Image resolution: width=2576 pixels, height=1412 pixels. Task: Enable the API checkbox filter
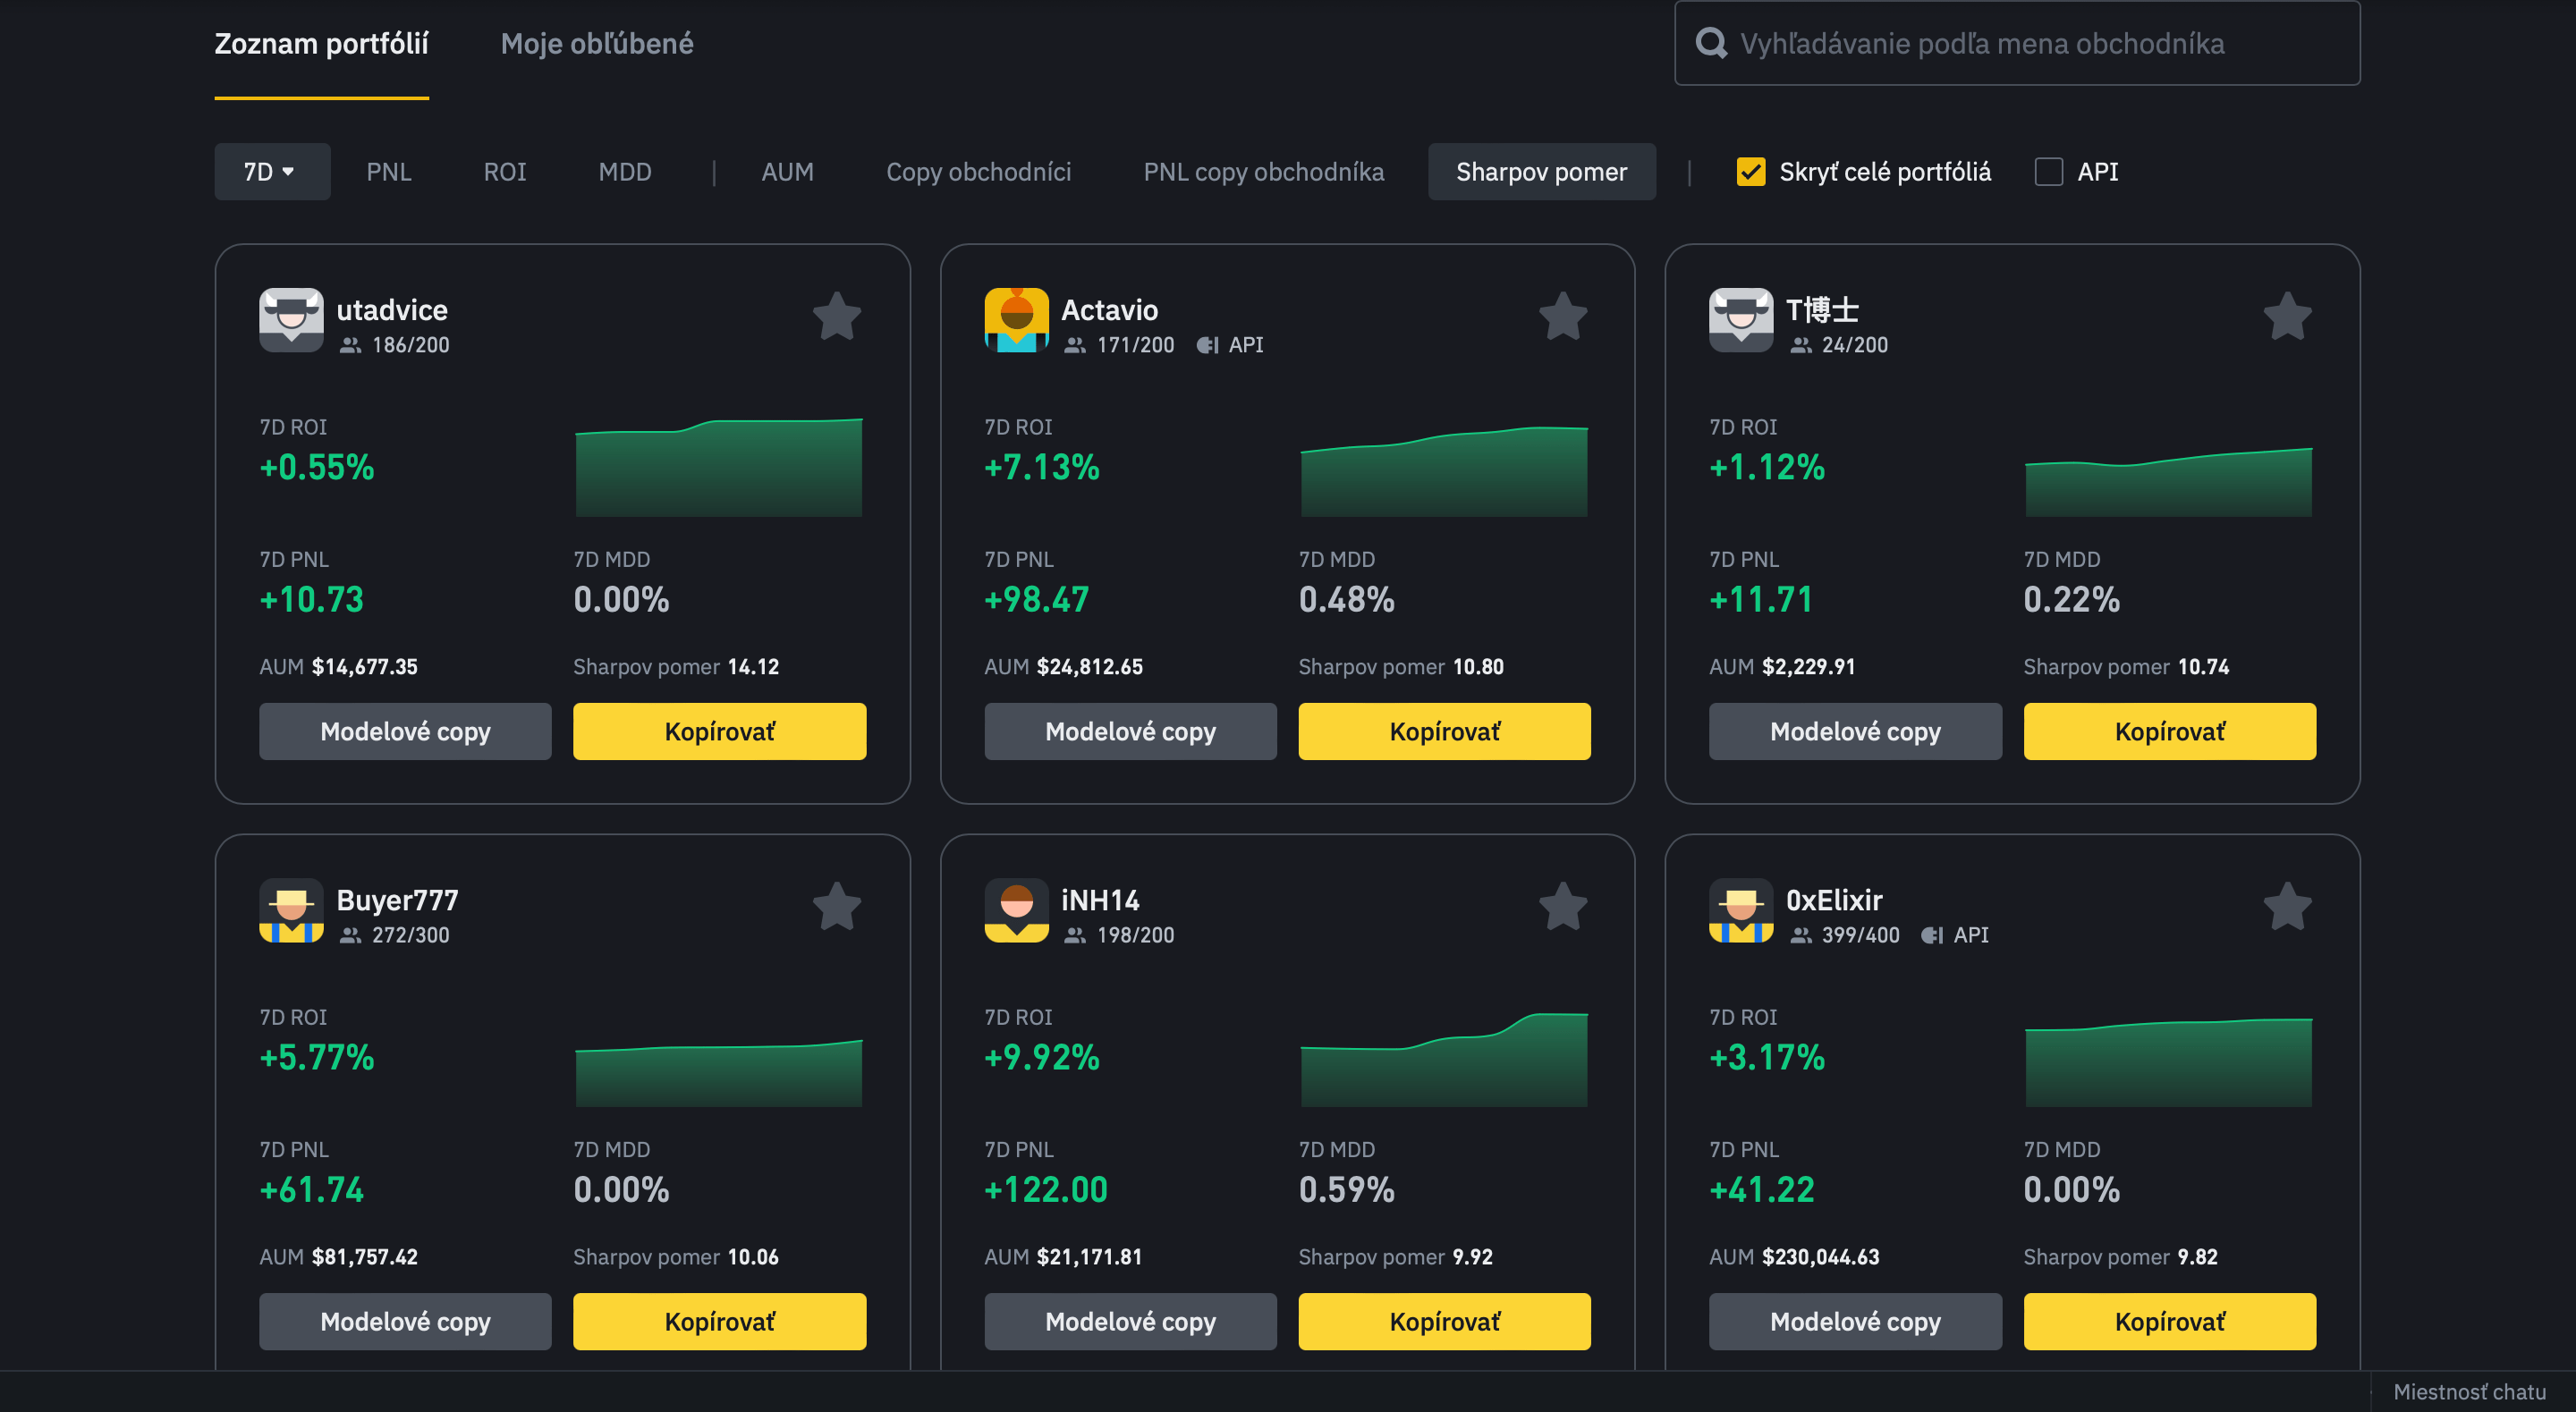pos(2049,172)
